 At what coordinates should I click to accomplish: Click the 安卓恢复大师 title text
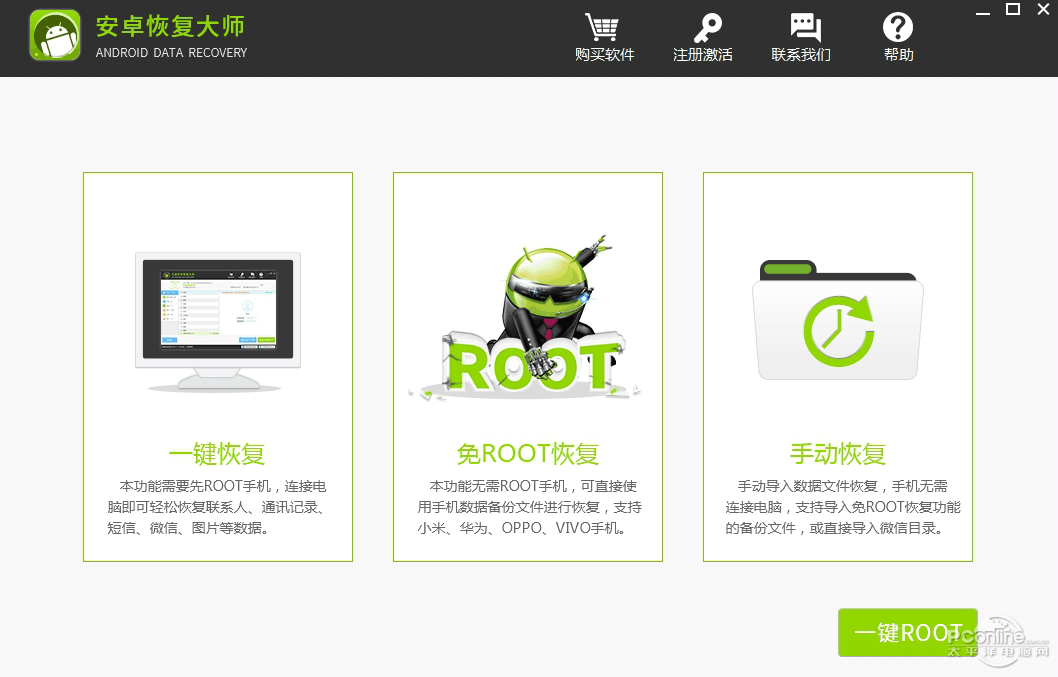point(170,26)
